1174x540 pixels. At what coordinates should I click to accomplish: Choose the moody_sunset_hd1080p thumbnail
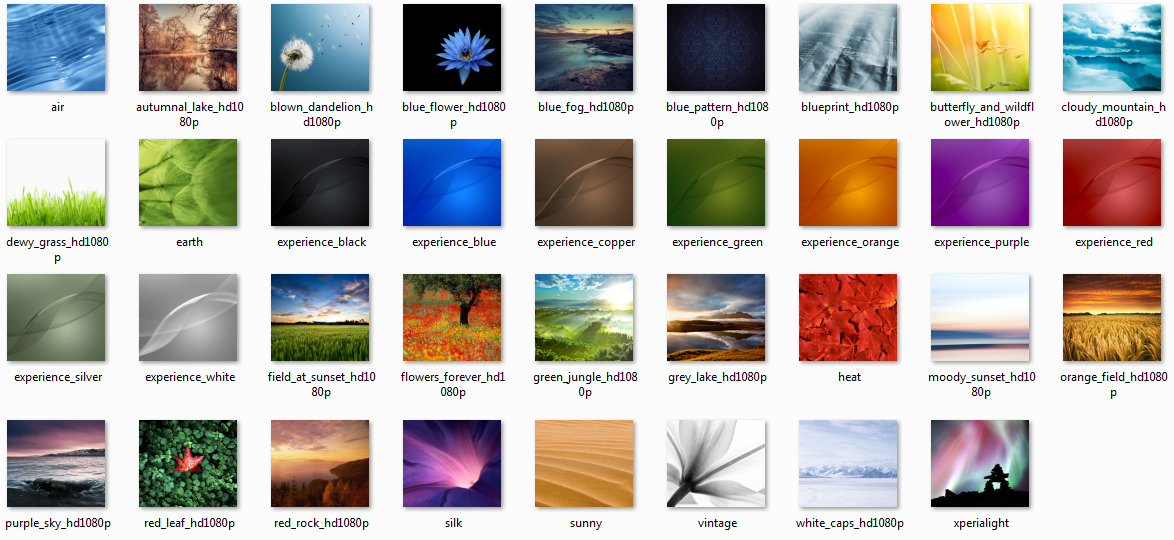981,318
